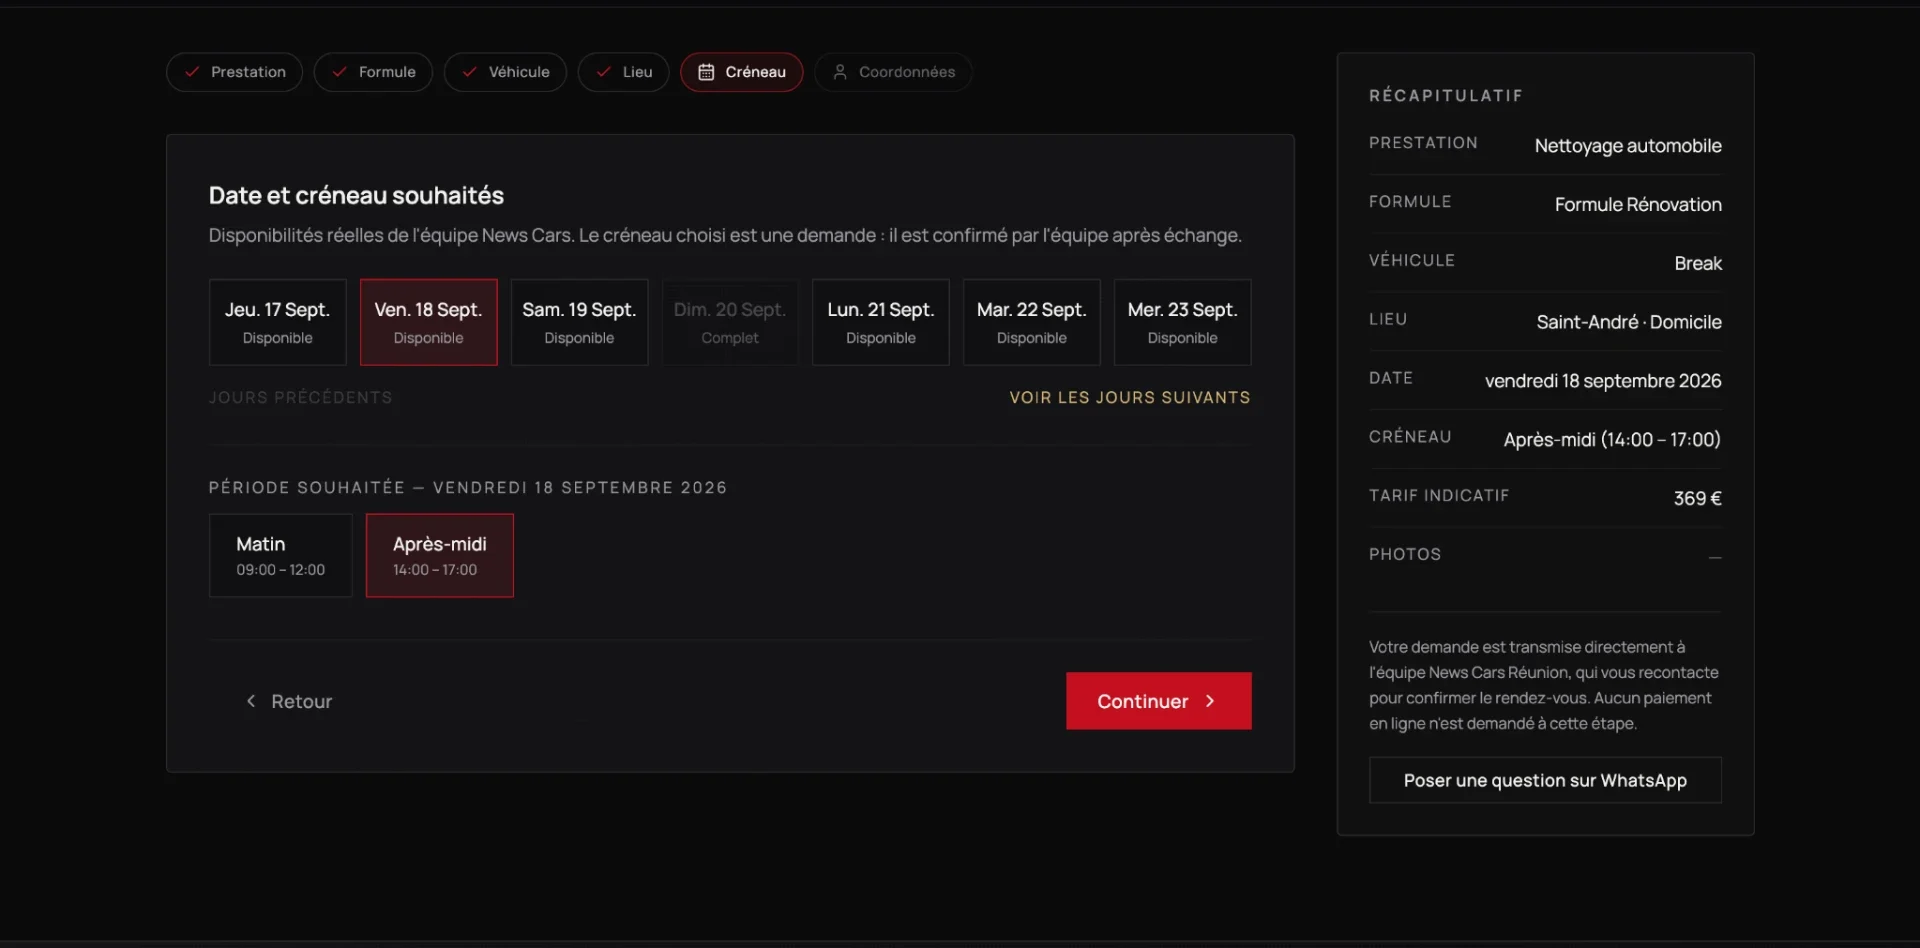Image resolution: width=1920 pixels, height=948 pixels.
Task: Click Voir les jours suivants link
Action: pos(1130,398)
